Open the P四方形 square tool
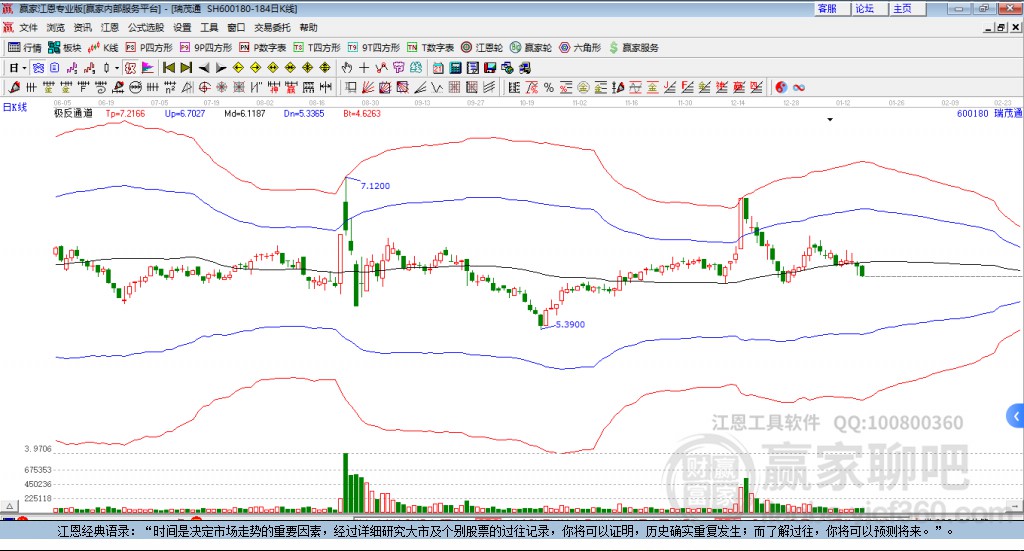The height and width of the screenshot is (551, 1024). [x=149, y=48]
